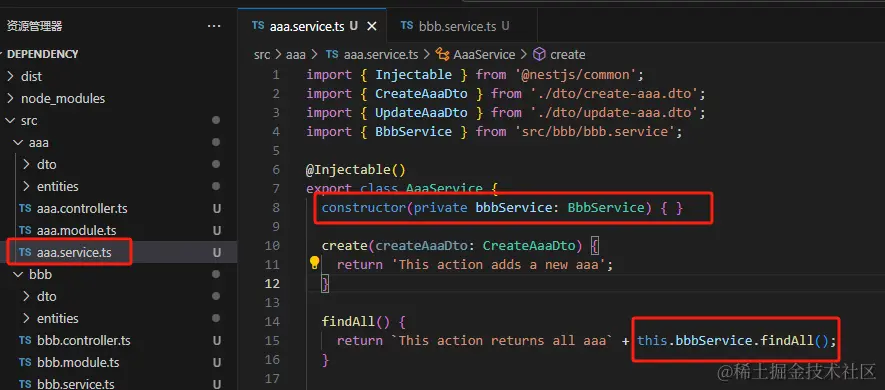Click the lightbulb quick fix icon
Screen dimensions: 885x390
314,262
